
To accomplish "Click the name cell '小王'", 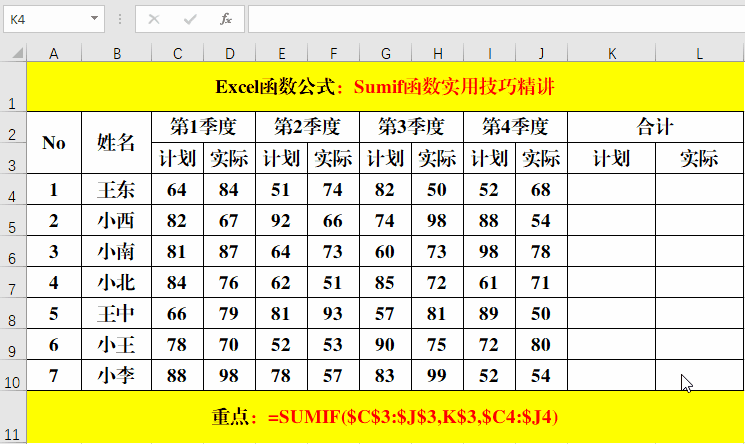I will 117,344.
